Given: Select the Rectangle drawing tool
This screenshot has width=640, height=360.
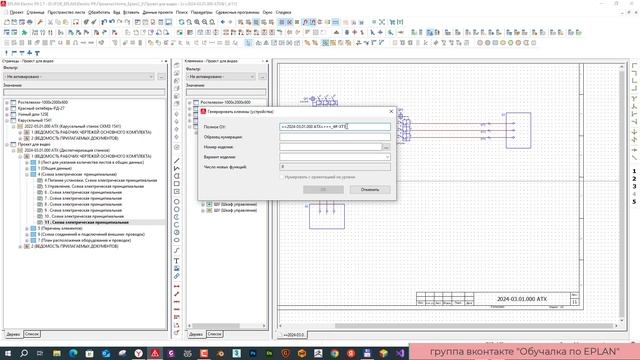Looking at the screenshot, I should [176, 184].
